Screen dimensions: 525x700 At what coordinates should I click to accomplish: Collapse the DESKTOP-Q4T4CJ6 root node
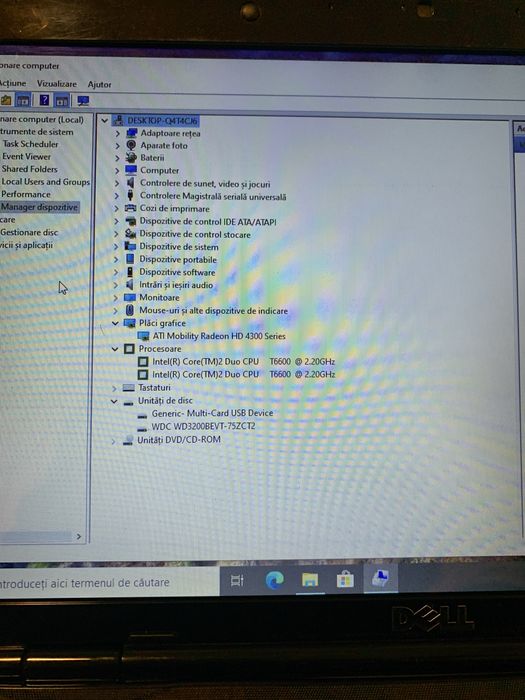[104, 121]
